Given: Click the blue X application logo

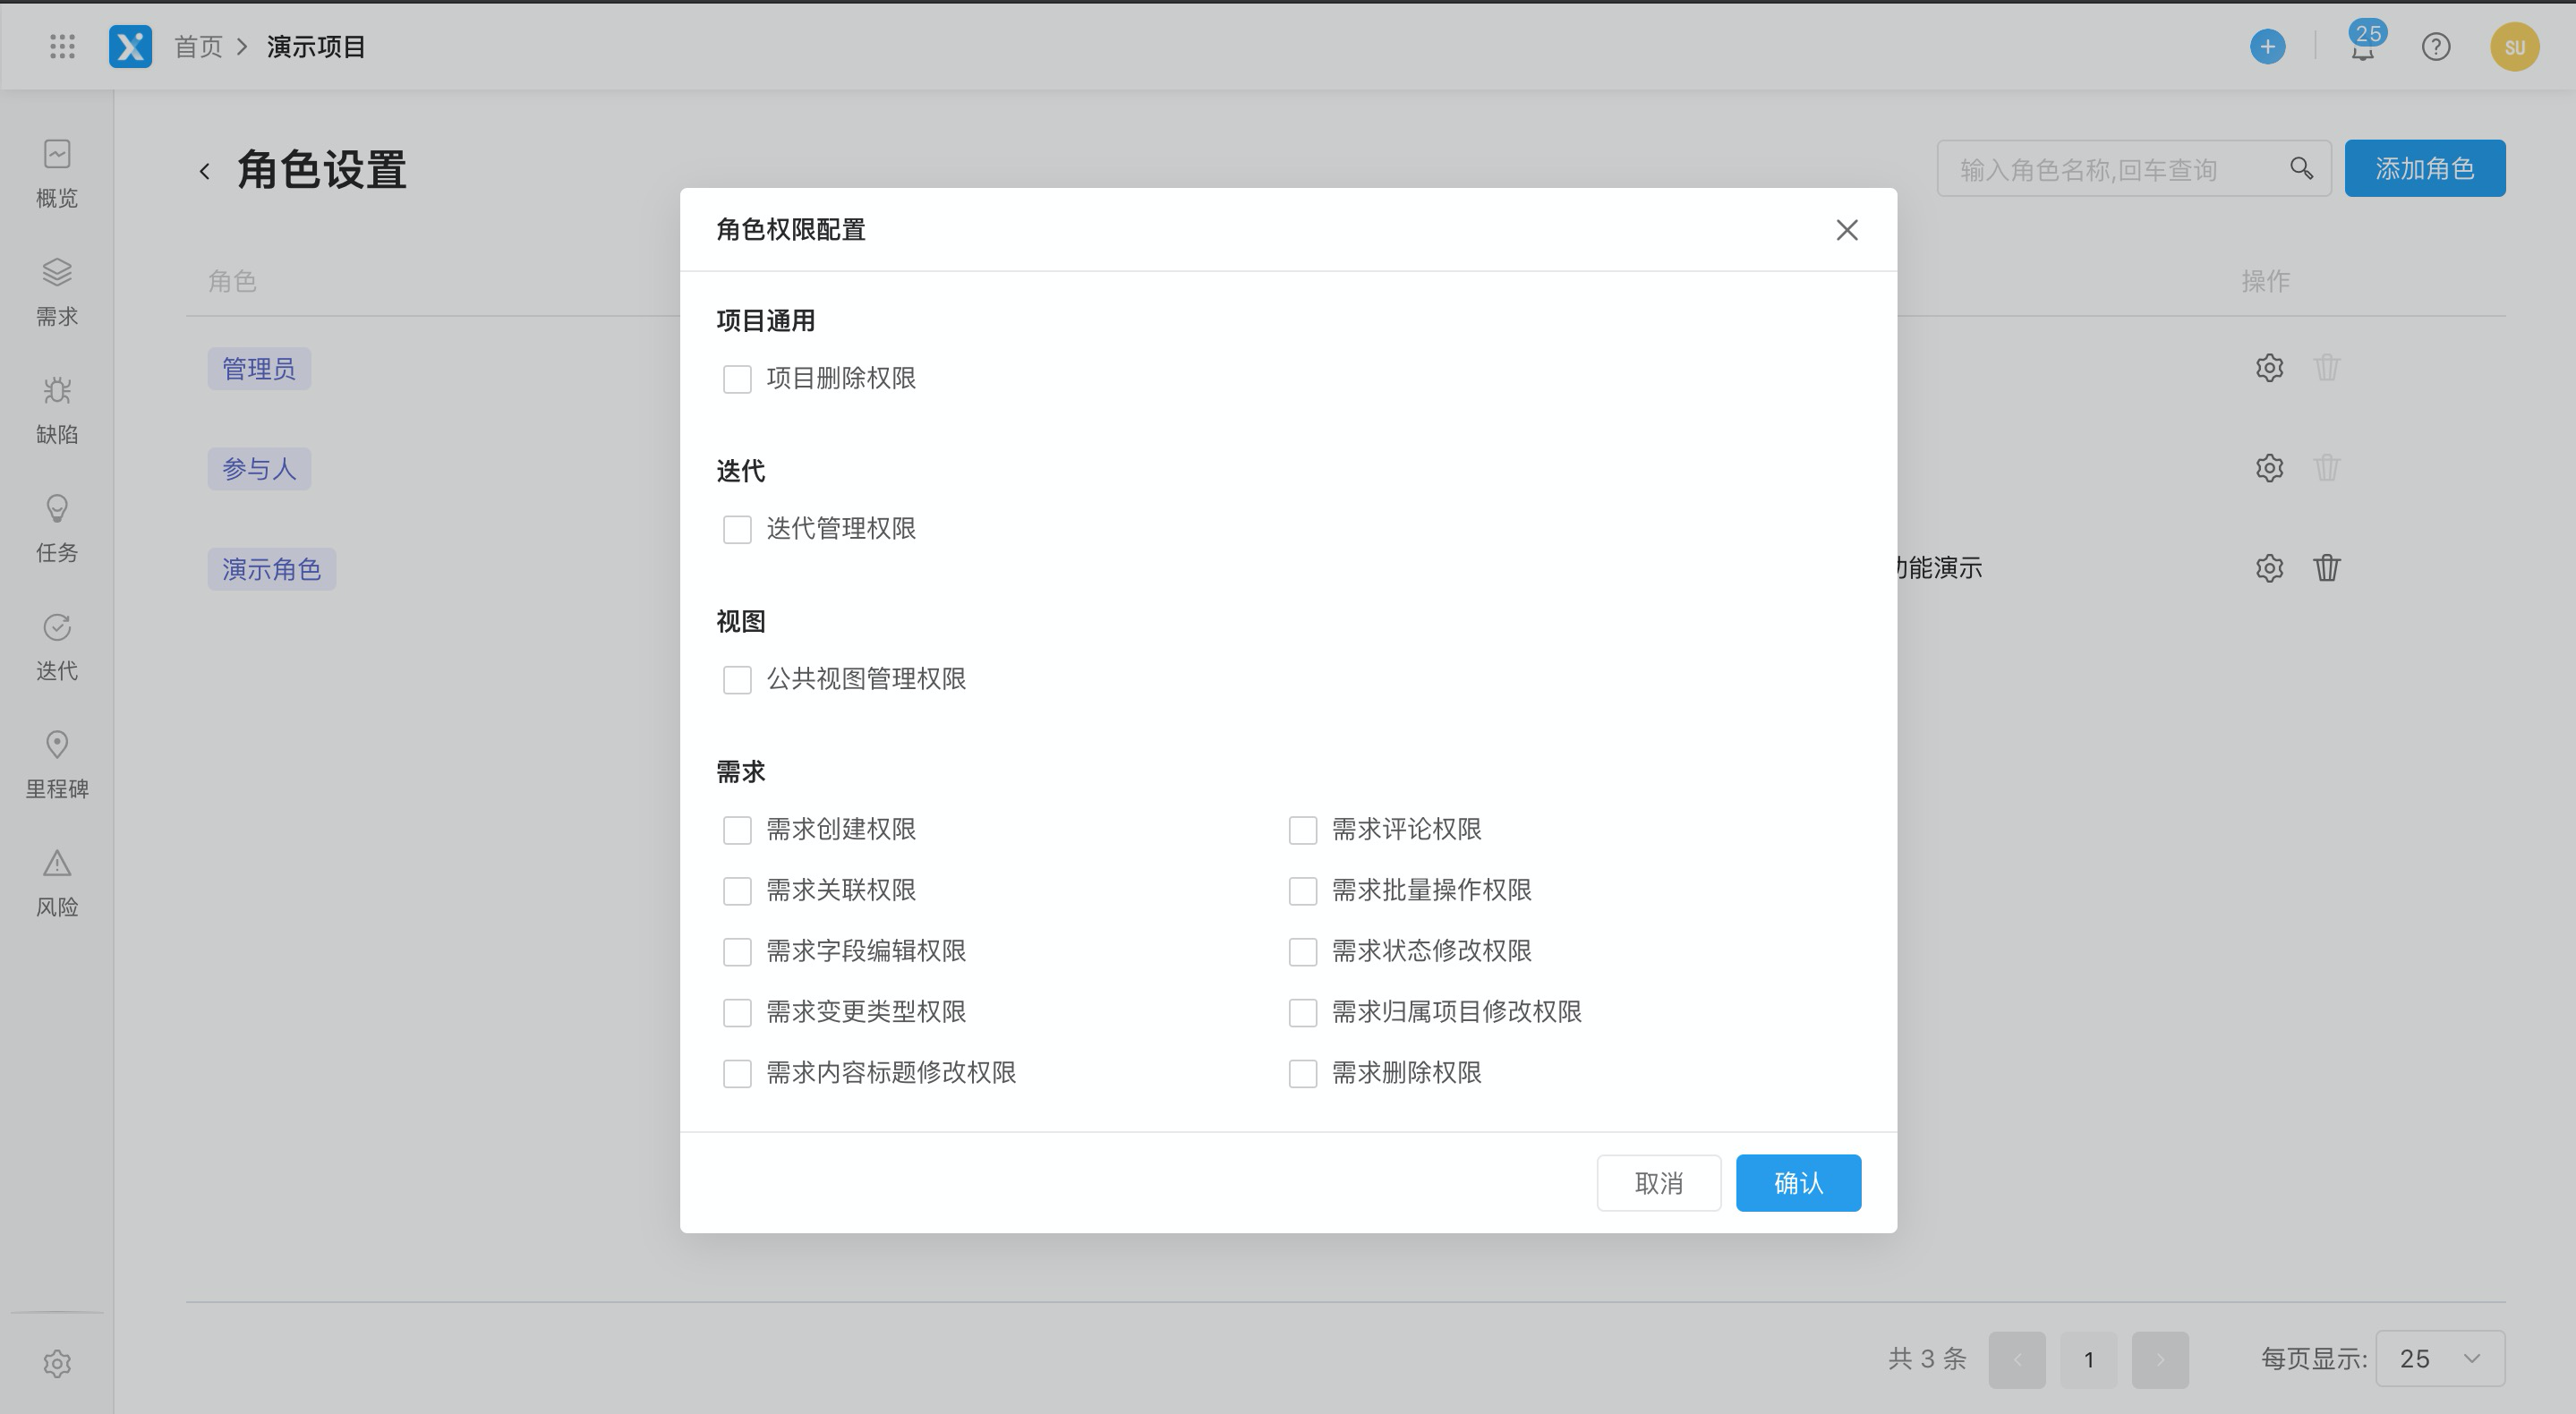Looking at the screenshot, I should (130, 46).
